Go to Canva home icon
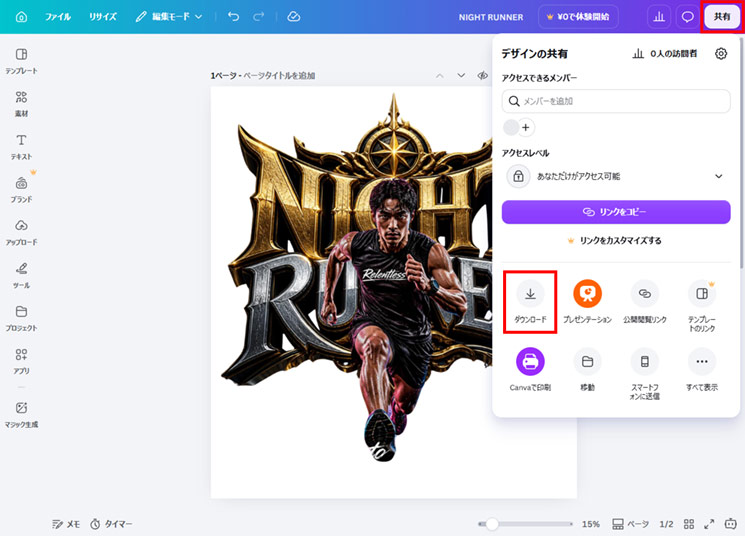This screenshot has width=745, height=536. (21, 17)
